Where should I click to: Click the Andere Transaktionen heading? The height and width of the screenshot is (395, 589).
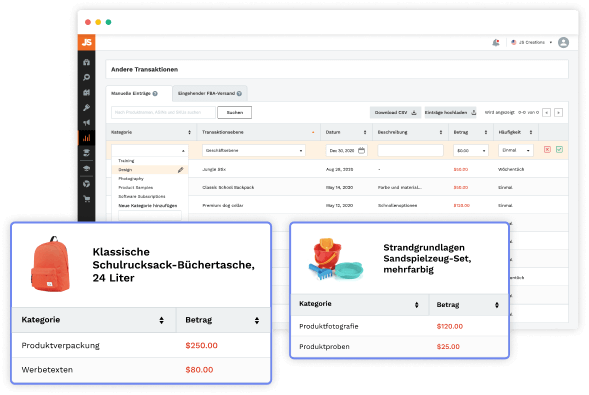144,69
